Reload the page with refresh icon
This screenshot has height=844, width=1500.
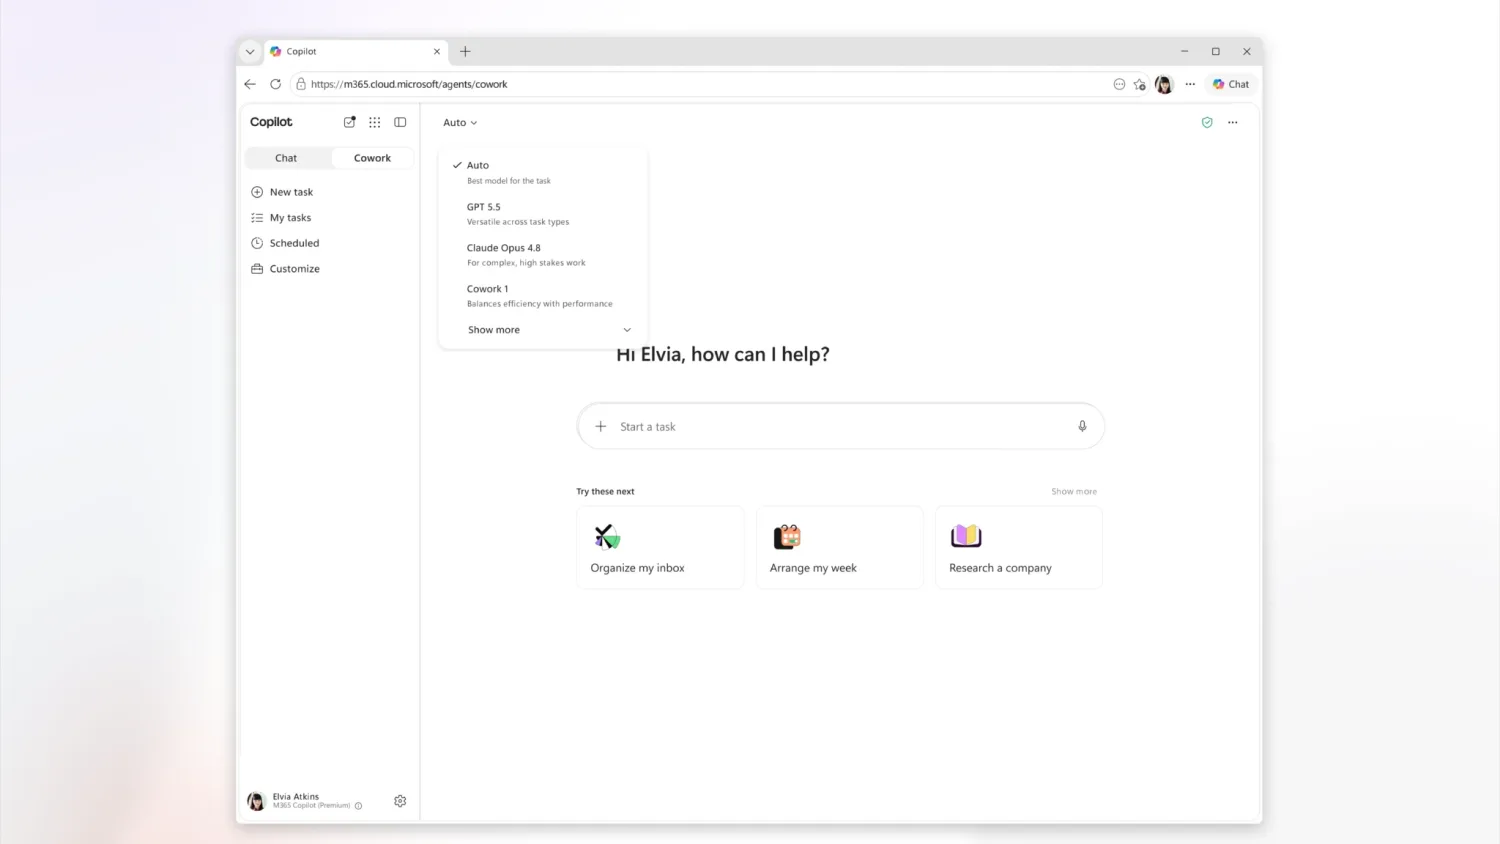pos(276,84)
